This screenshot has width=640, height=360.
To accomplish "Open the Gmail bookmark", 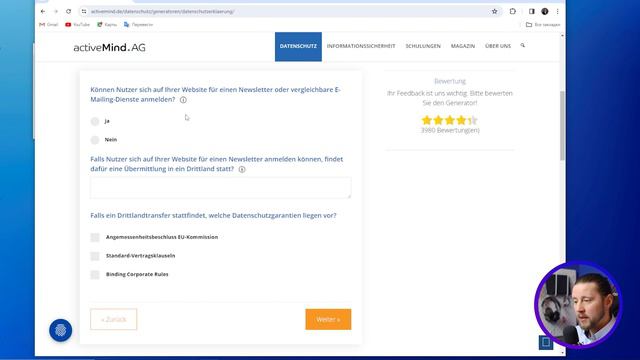I will (x=49, y=24).
